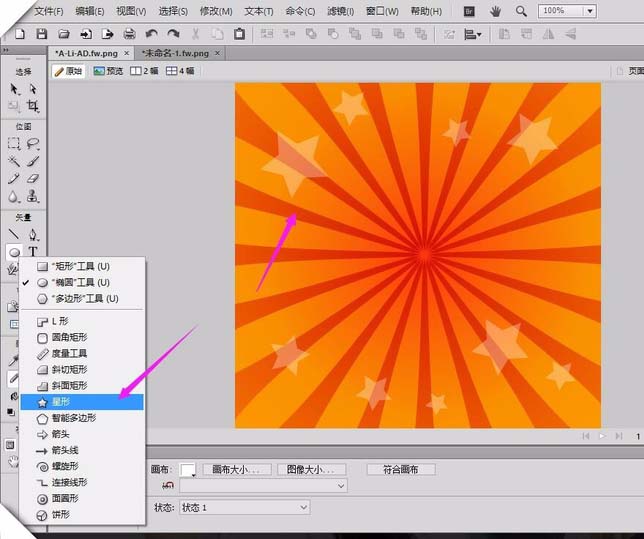644x539 pixels.
Task: Switch to the 未命名-1.fw.png tab
Action: [x=175, y=52]
